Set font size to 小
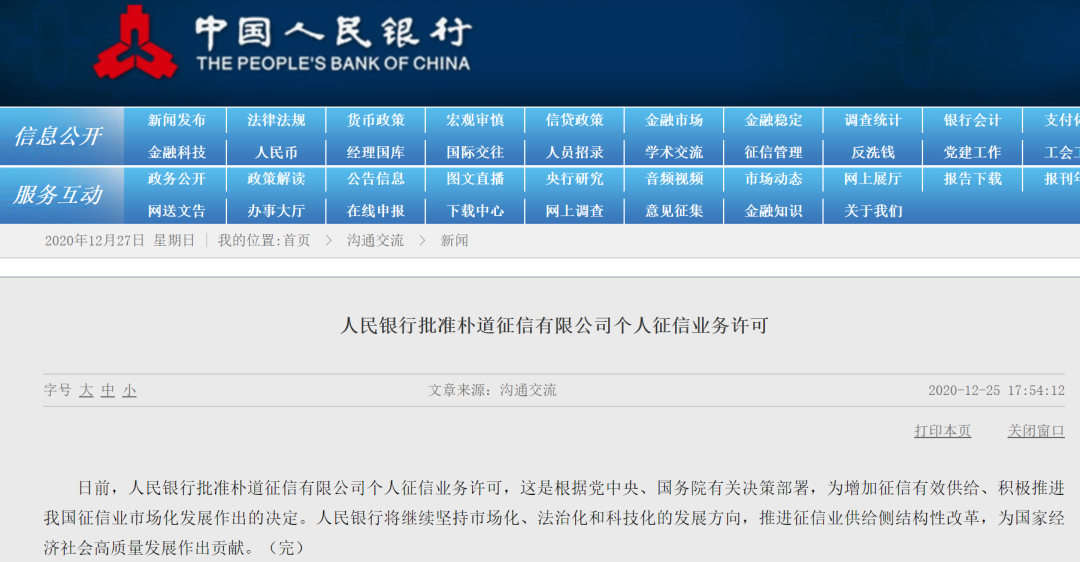The image size is (1080, 562). [129, 391]
